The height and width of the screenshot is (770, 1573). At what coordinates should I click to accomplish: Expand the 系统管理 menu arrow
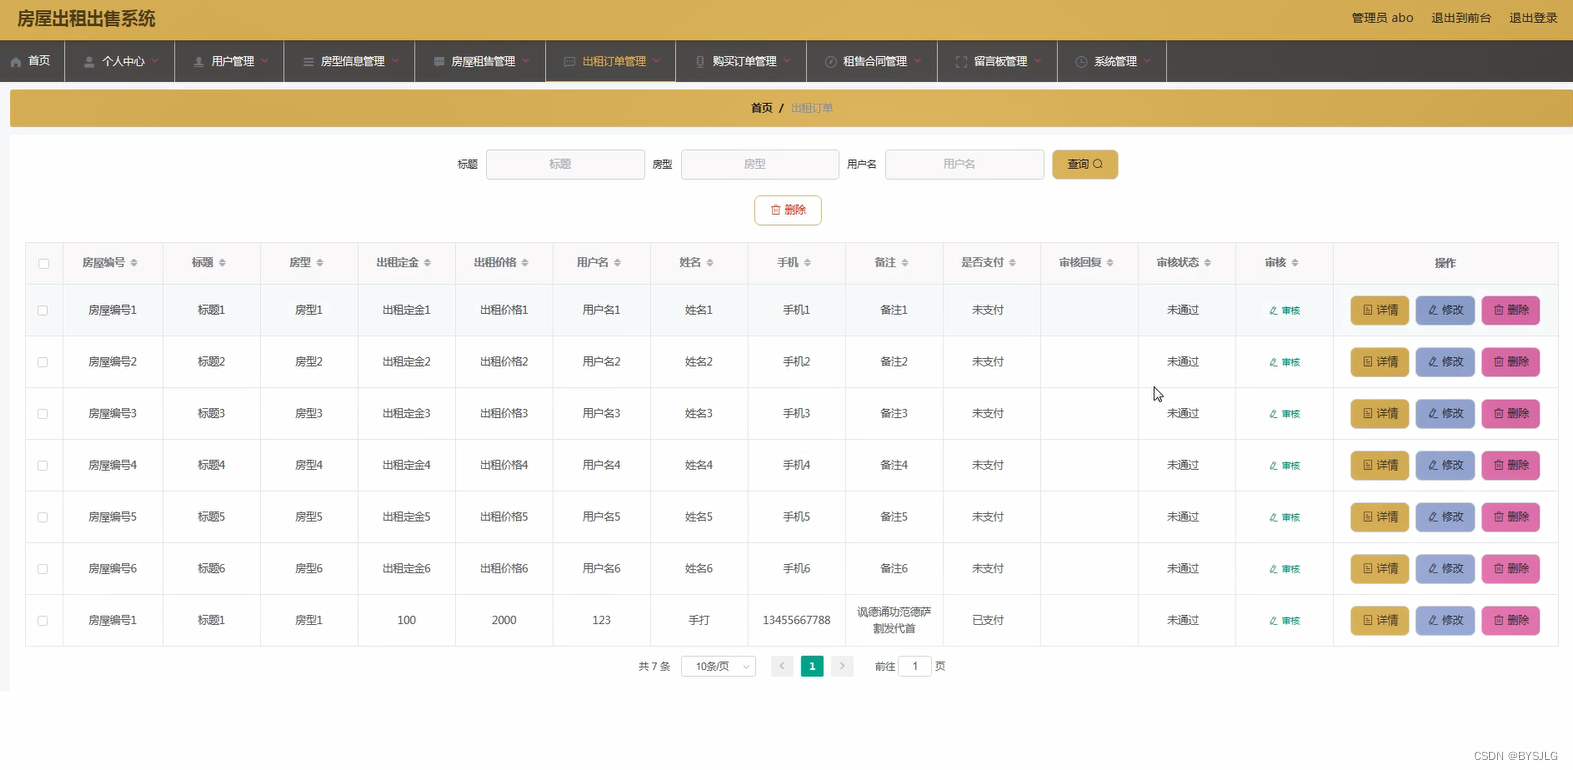point(1148,61)
